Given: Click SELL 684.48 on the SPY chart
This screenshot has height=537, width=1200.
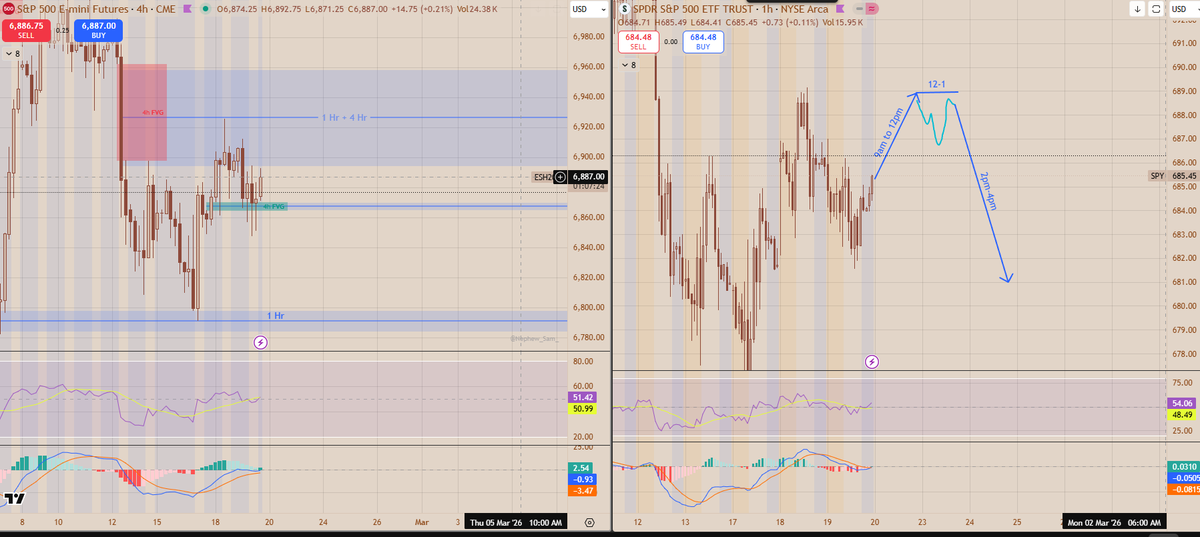Looking at the screenshot, I should point(637,42).
